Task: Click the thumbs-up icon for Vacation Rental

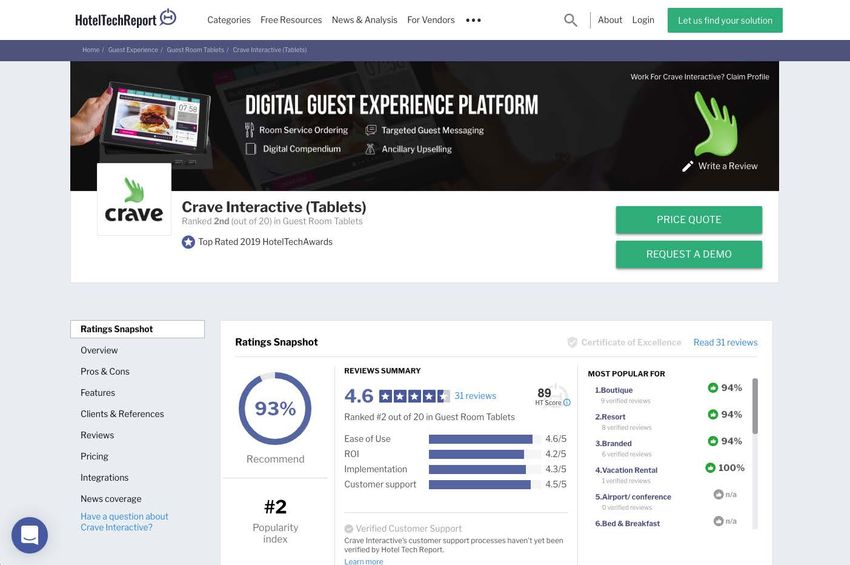Action: click(710, 467)
